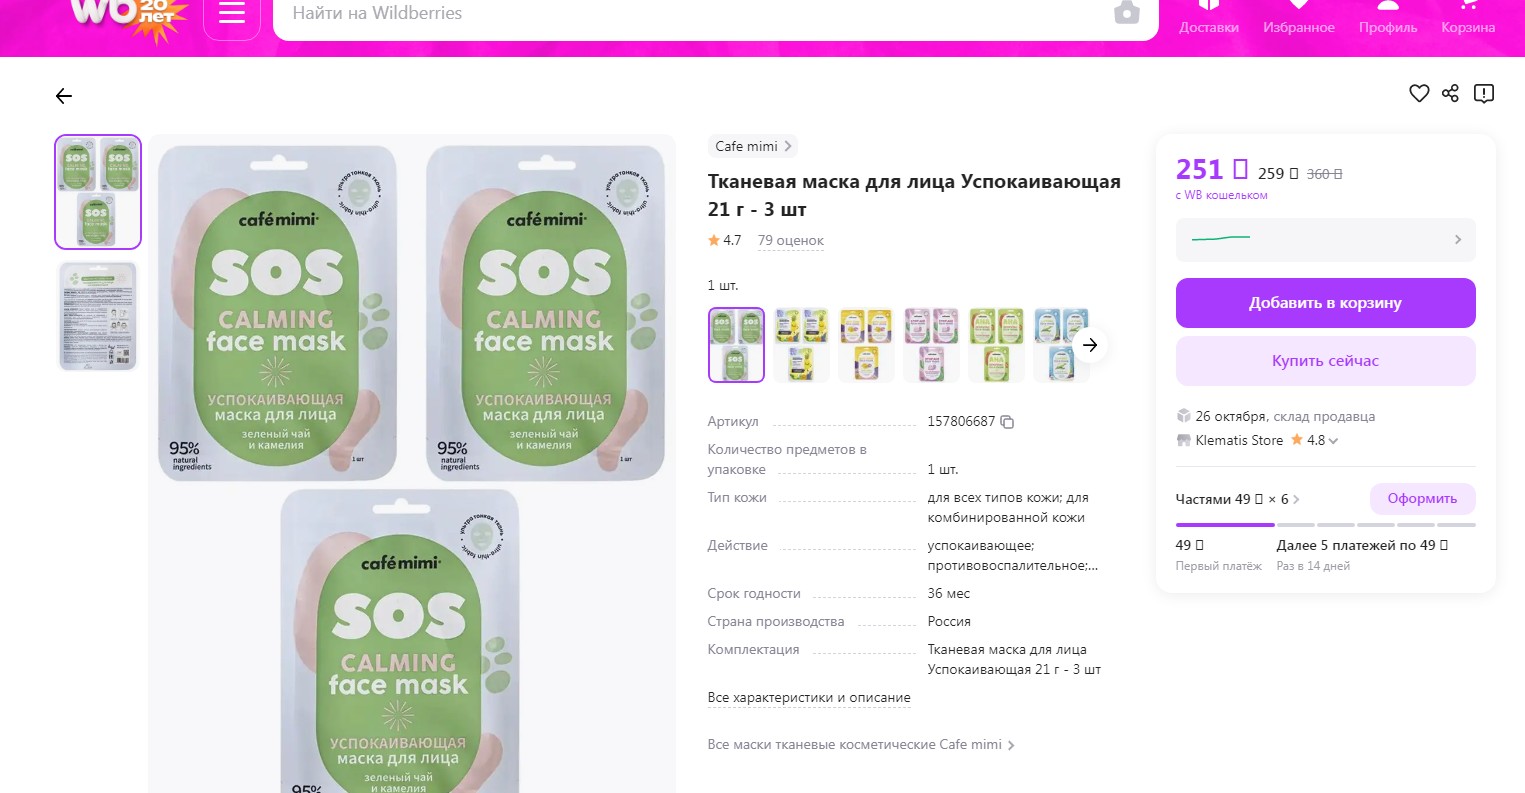Viewport: 1525px width, 793px height.
Task: Open Профиль in the header
Action: (x=1388, y=18)
